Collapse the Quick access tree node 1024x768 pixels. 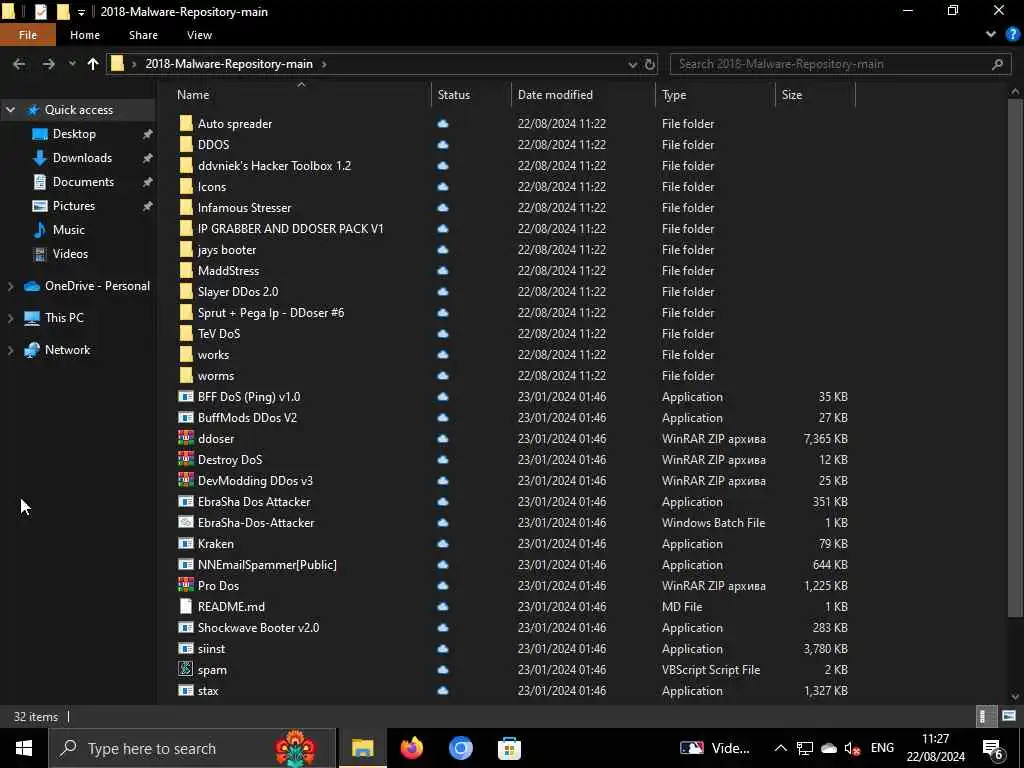pyautogui.click(x=10, y=110)
